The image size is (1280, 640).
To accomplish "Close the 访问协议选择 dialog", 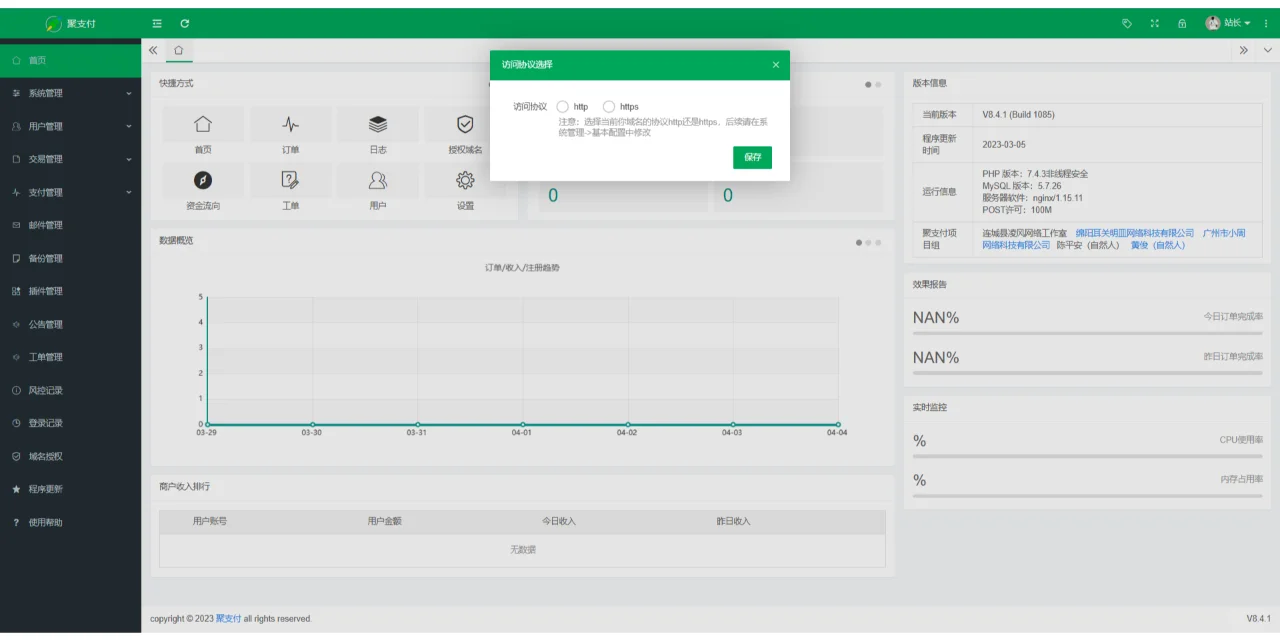I will [776, 65].
